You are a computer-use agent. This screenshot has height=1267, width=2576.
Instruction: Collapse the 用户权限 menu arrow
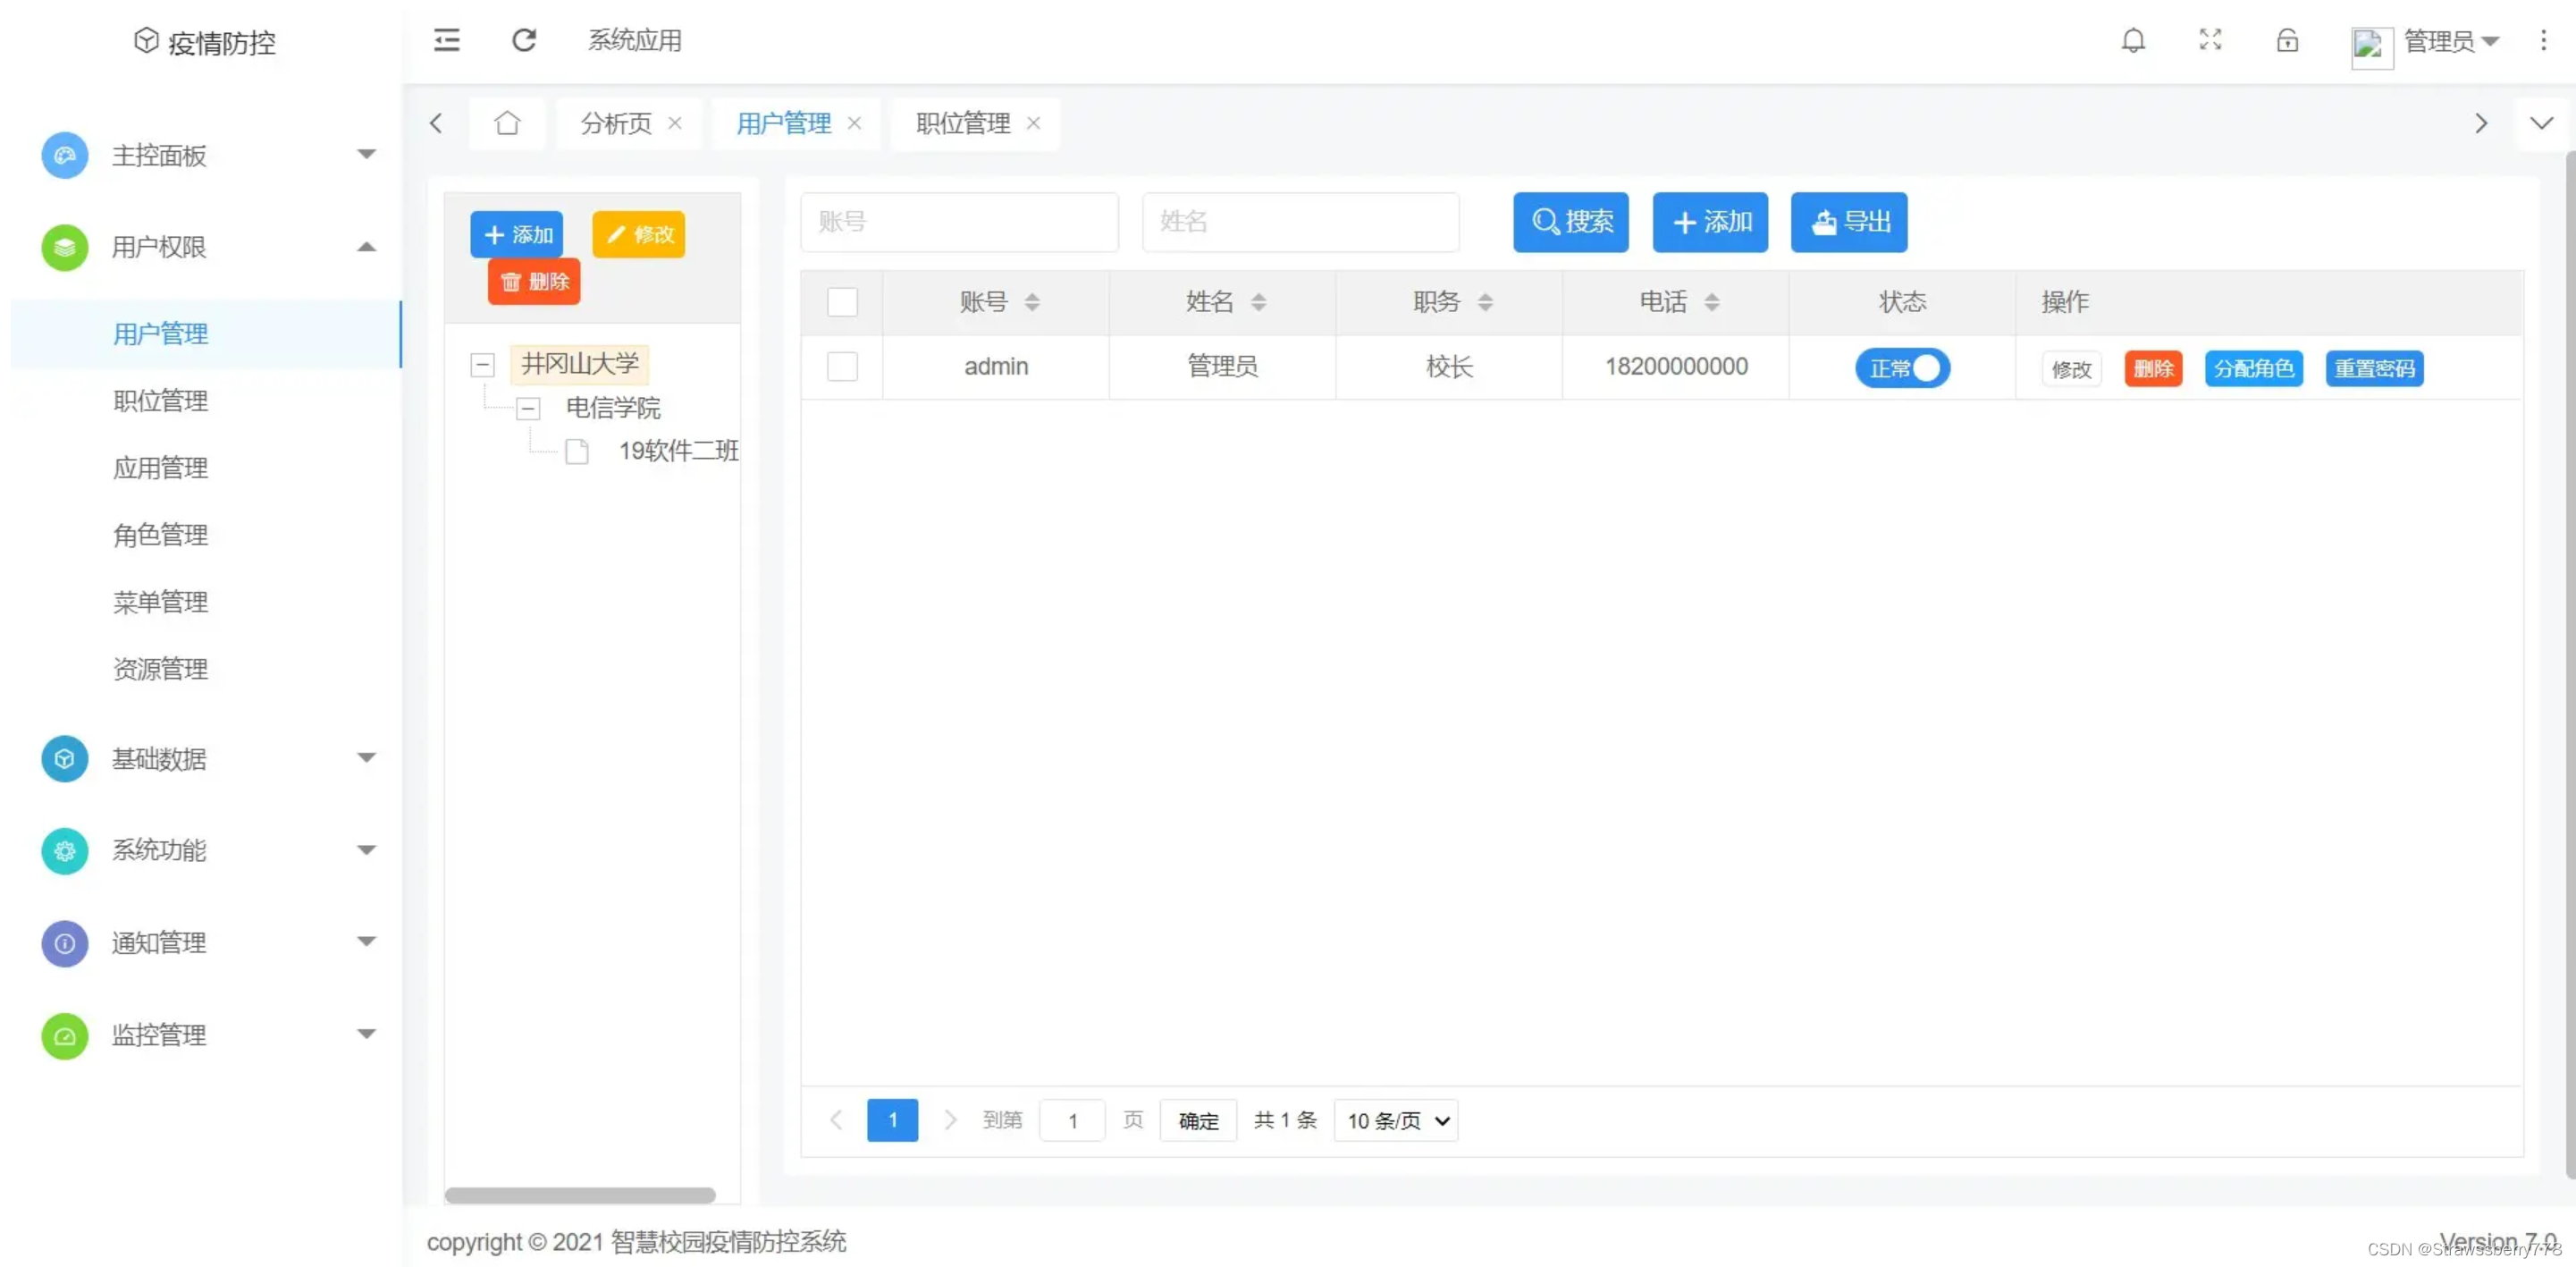point(367,247)
